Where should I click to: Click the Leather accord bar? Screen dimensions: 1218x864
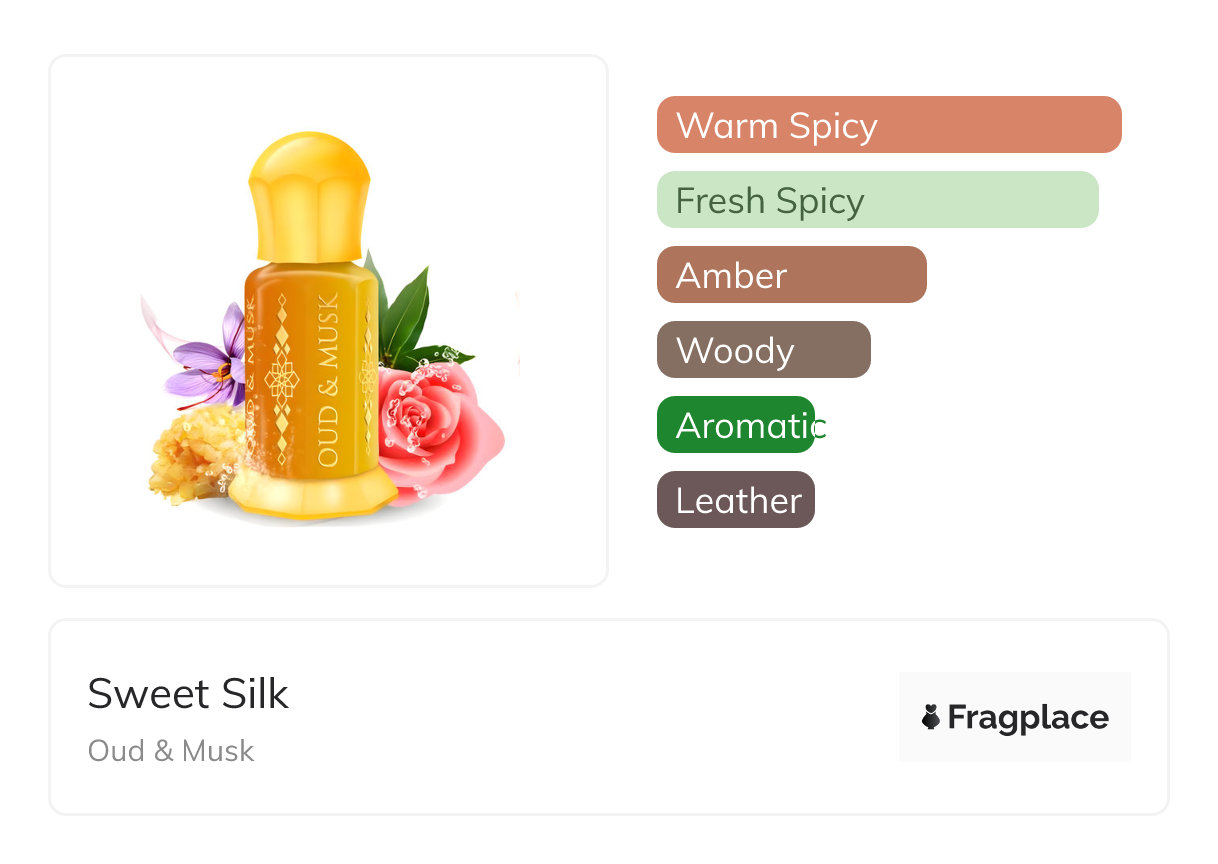coord(735,500)
